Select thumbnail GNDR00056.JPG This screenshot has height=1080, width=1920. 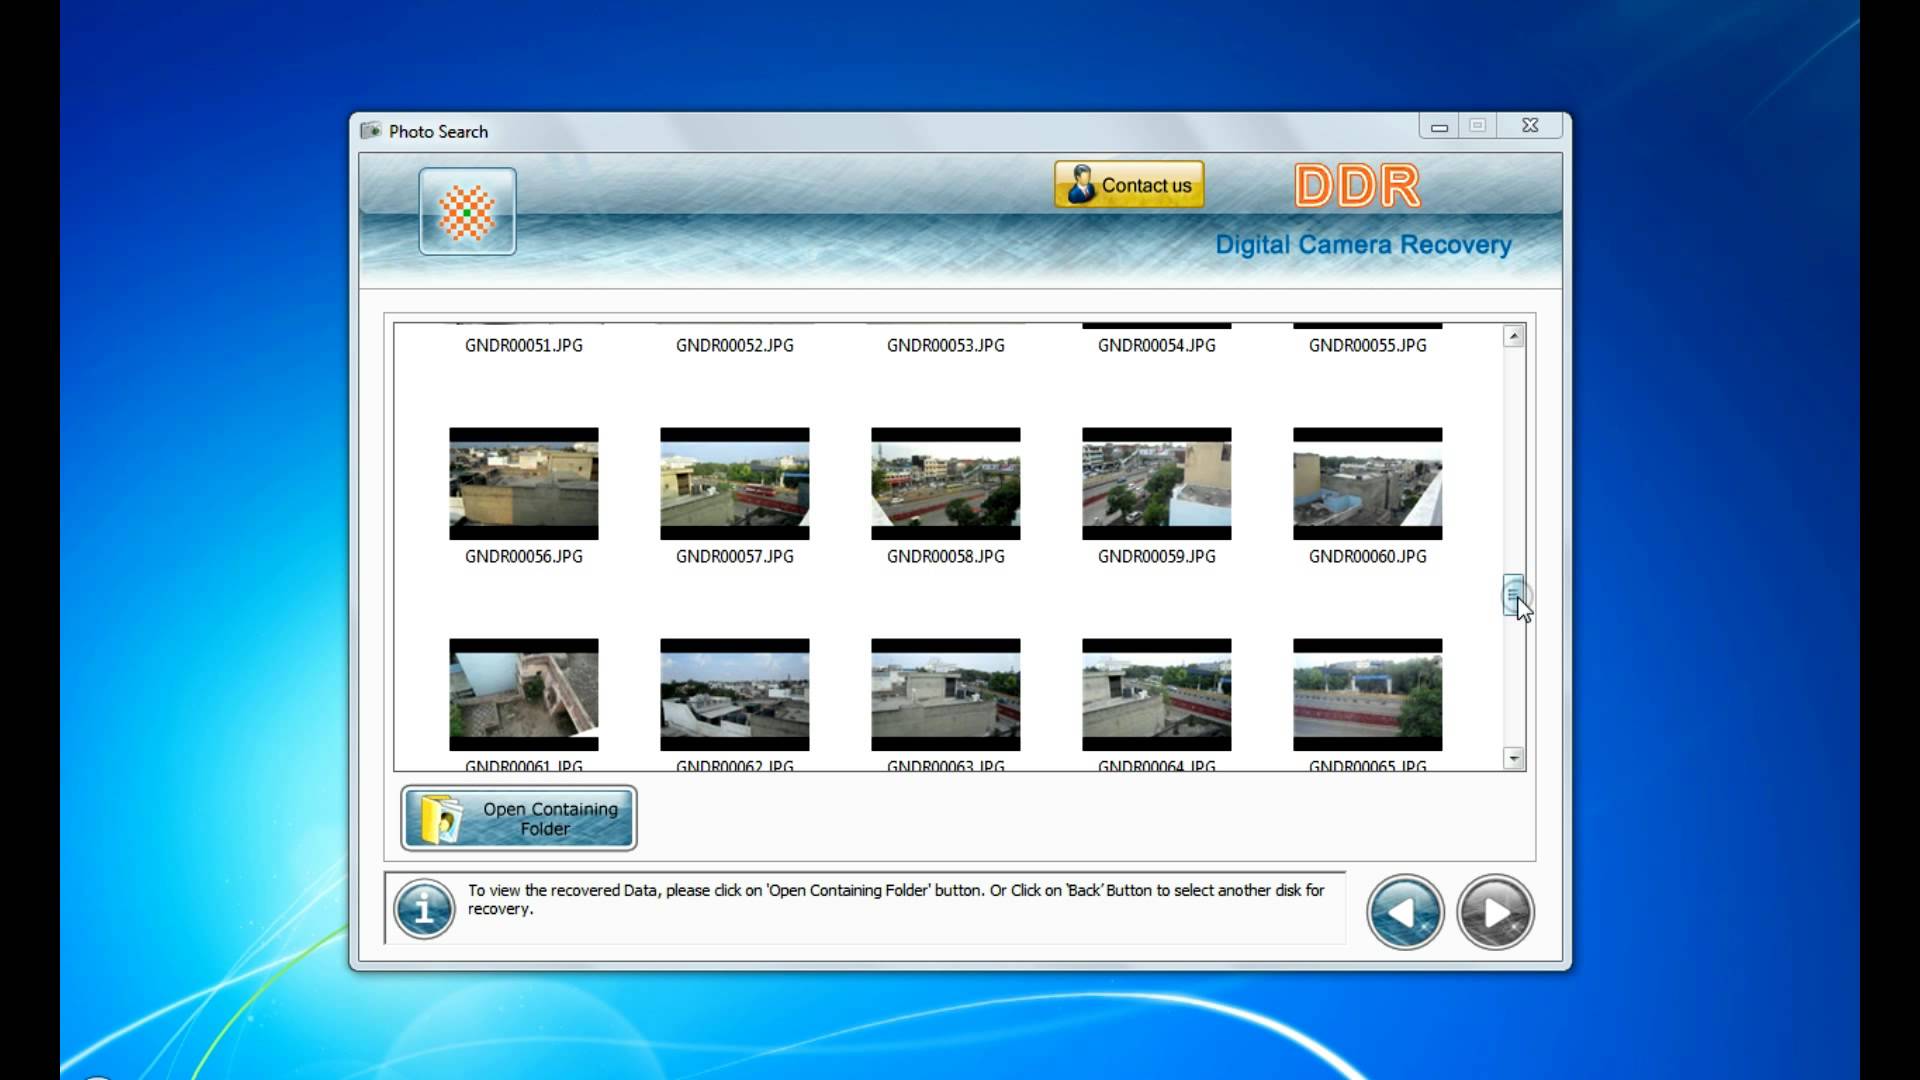pos(524,484)
